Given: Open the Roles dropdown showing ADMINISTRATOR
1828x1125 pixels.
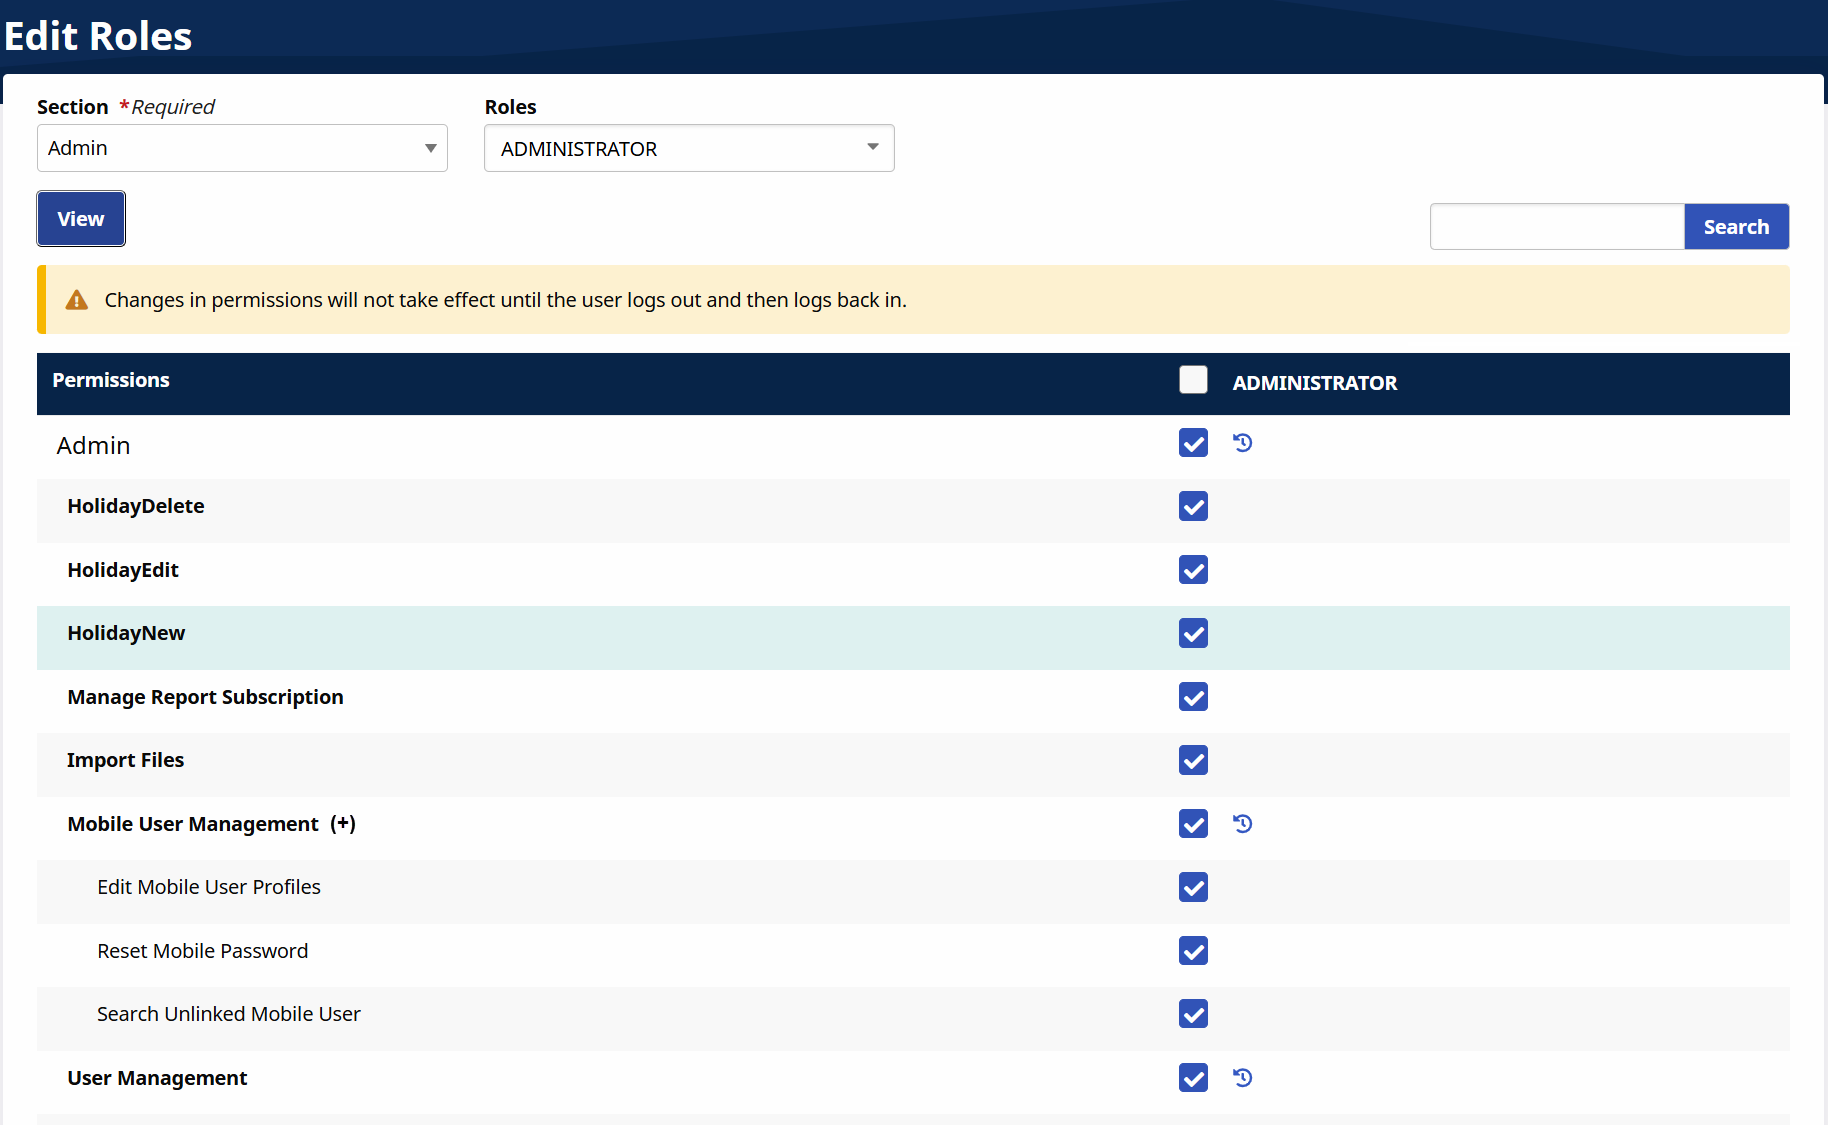Looking at the screenshot, I should click(689, 148).
